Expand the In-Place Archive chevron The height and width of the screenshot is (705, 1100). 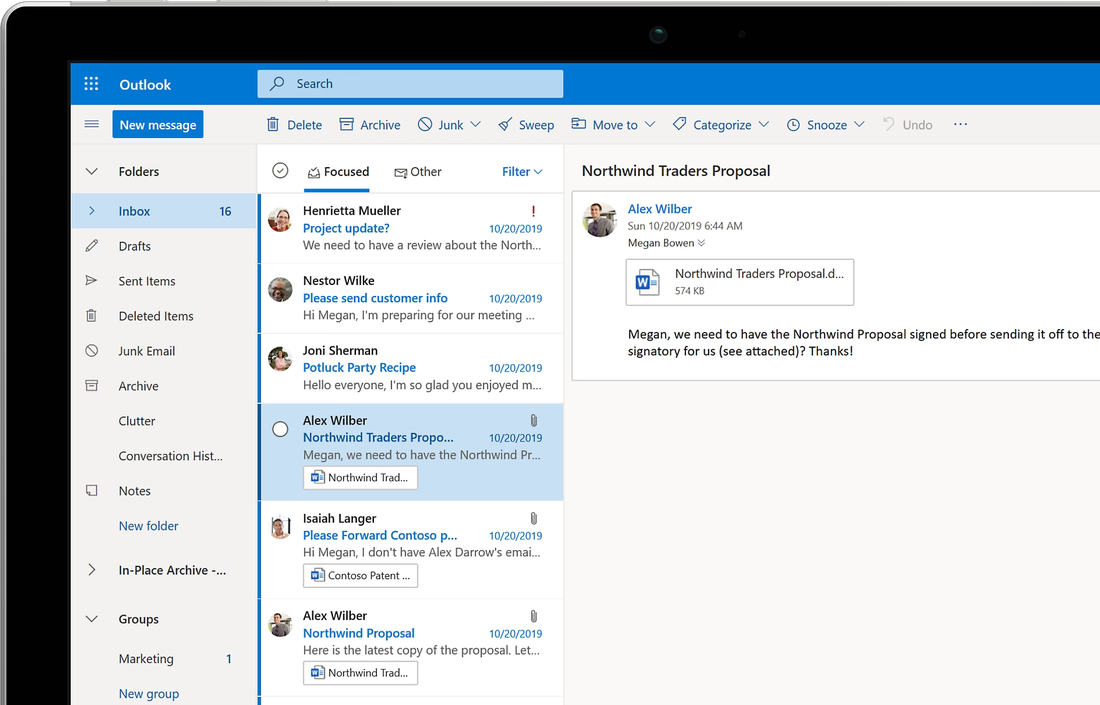pos(91,570)
